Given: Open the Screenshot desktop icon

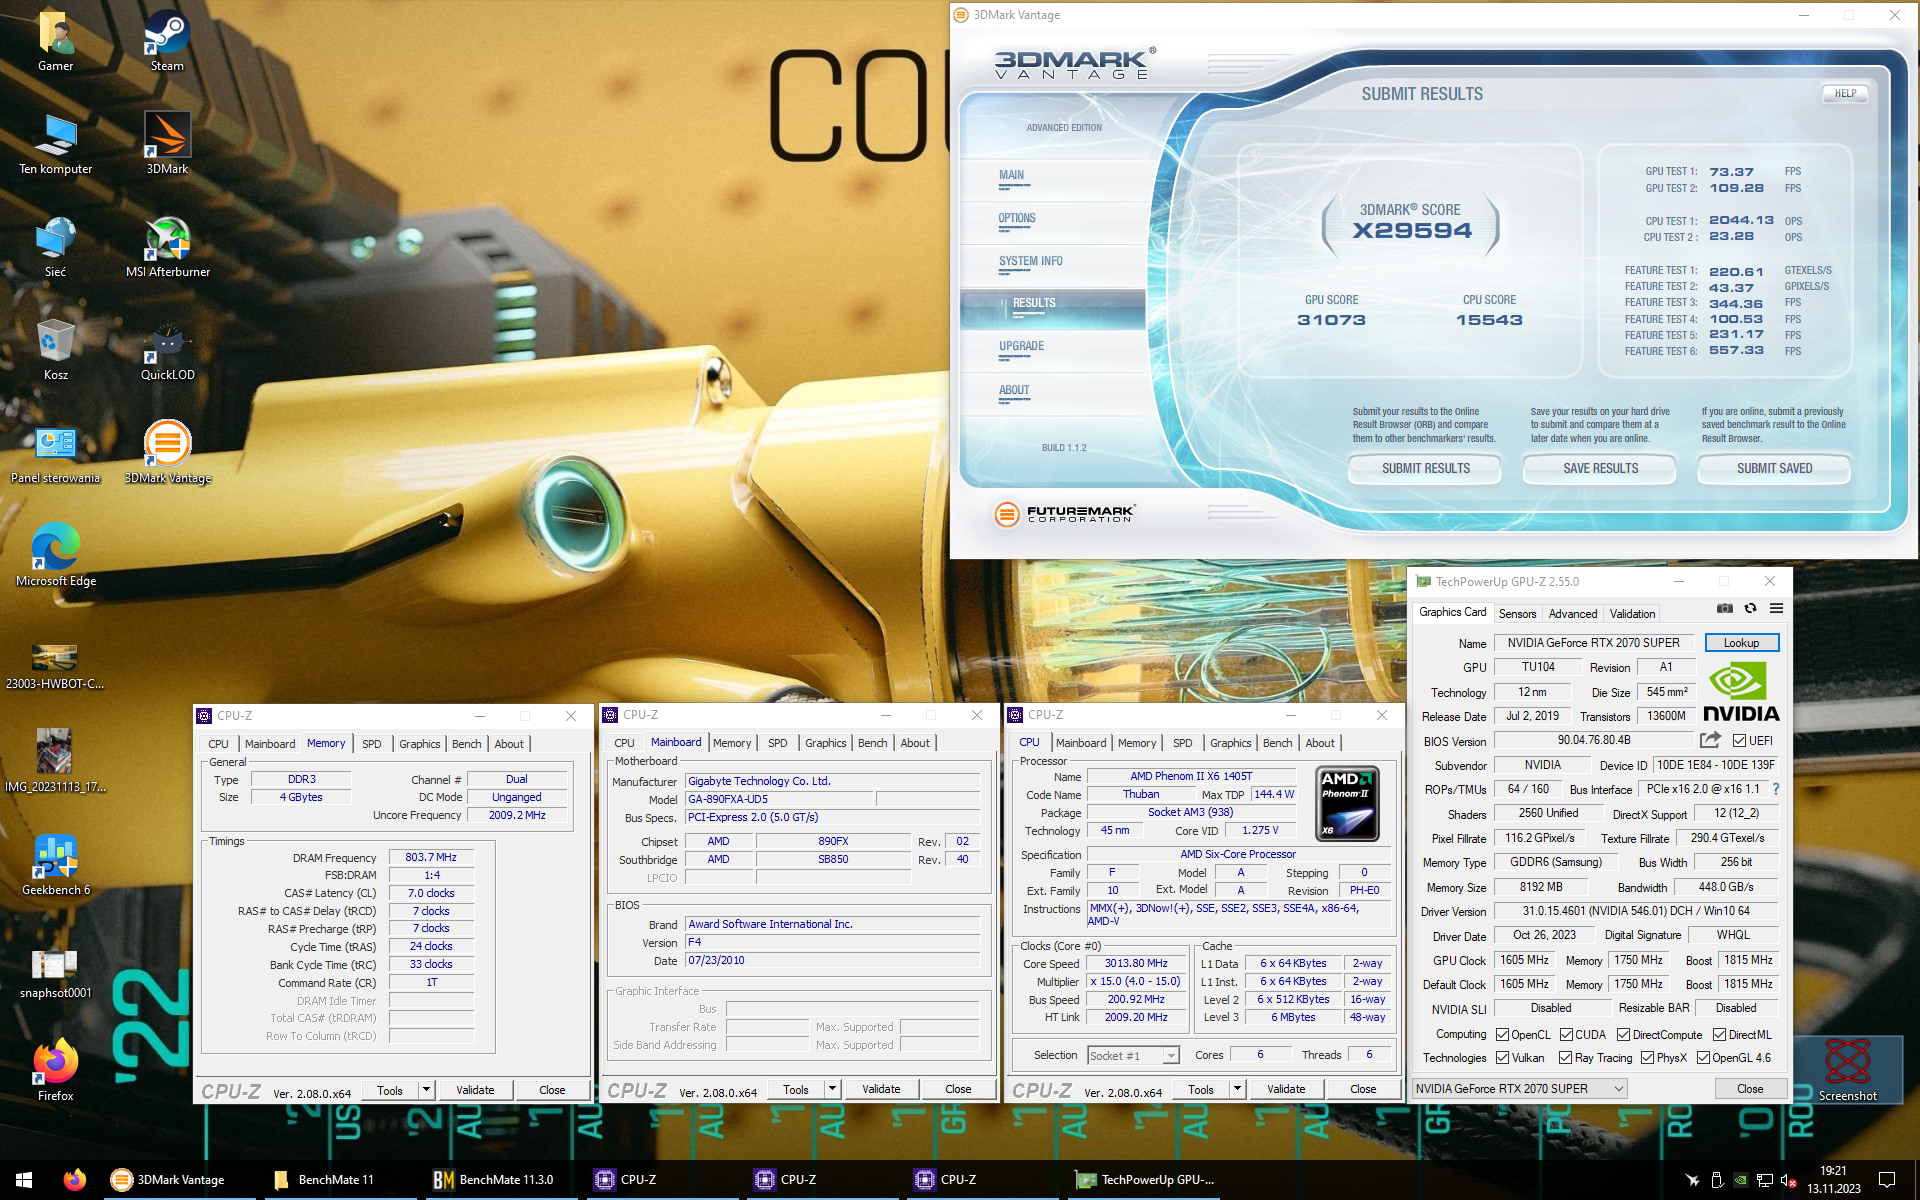Looking at the screenshot, I should tap(1847, 1070).
